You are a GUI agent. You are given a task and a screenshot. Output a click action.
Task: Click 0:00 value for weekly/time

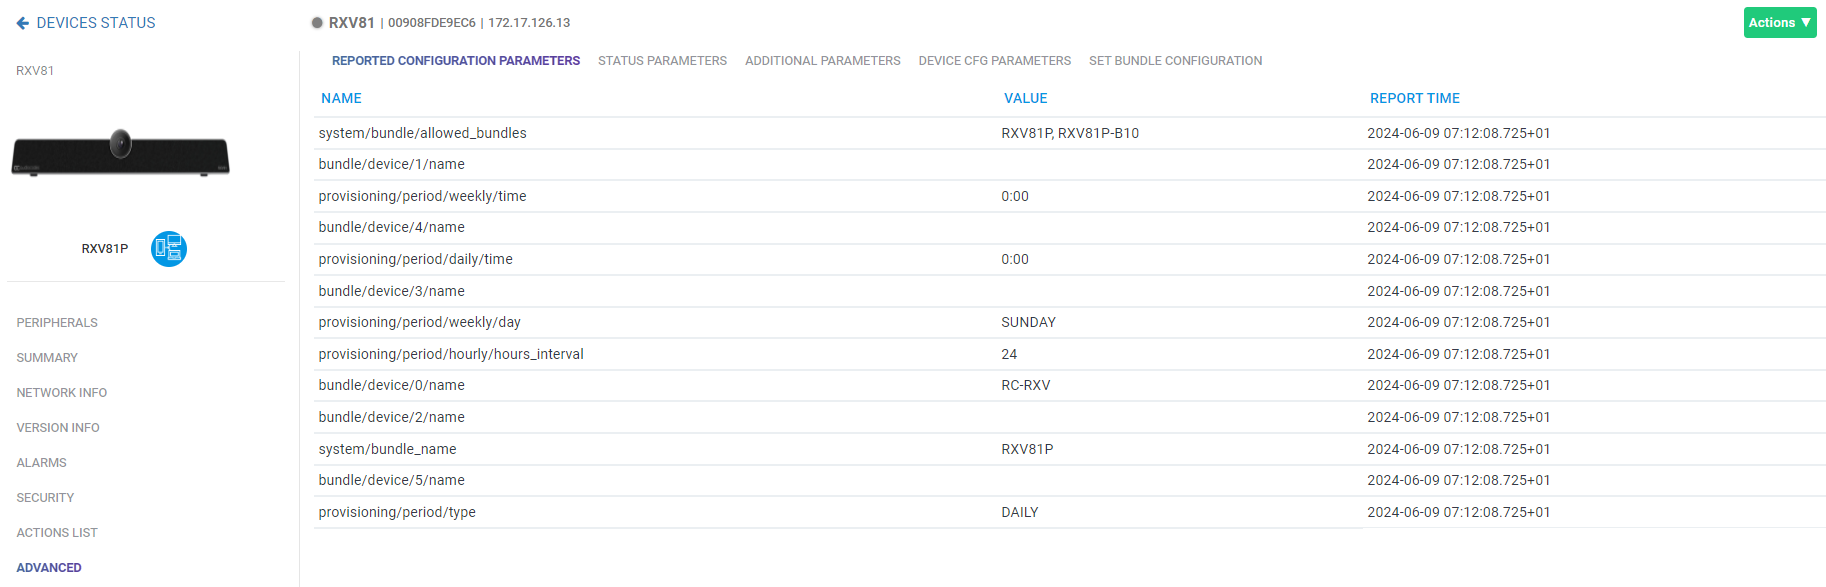[1015, 196]
